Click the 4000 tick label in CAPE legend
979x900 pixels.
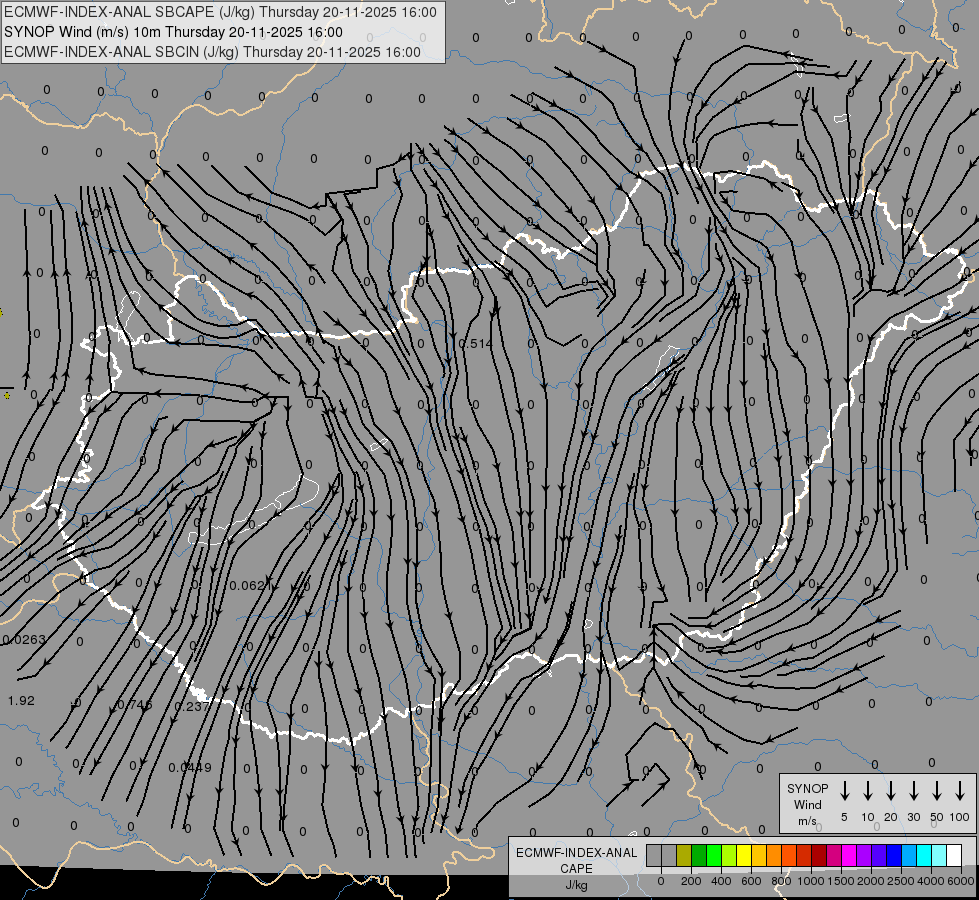coord(931,881)
